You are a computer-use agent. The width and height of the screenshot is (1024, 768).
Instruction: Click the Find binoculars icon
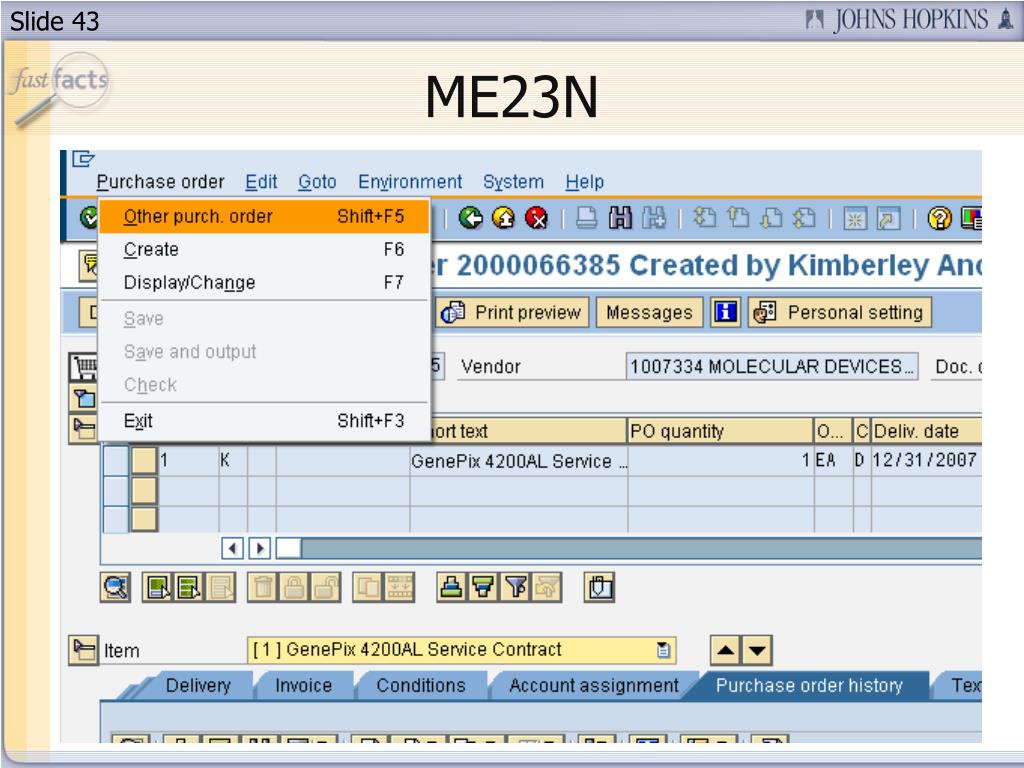(622, 217)
